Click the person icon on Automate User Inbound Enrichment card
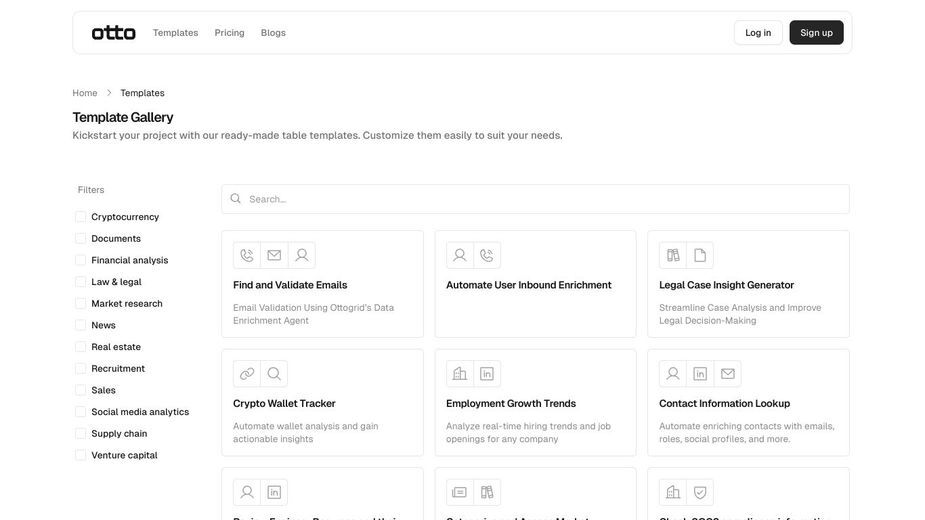The image size is (925, 520). (460, 255)
